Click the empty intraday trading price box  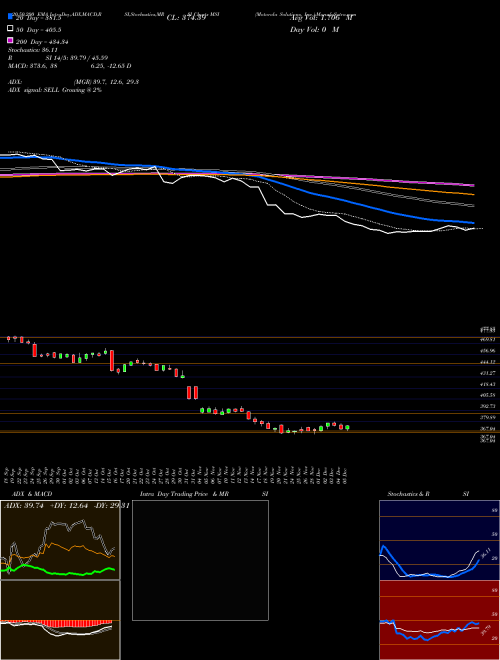(x=200, y=560)
